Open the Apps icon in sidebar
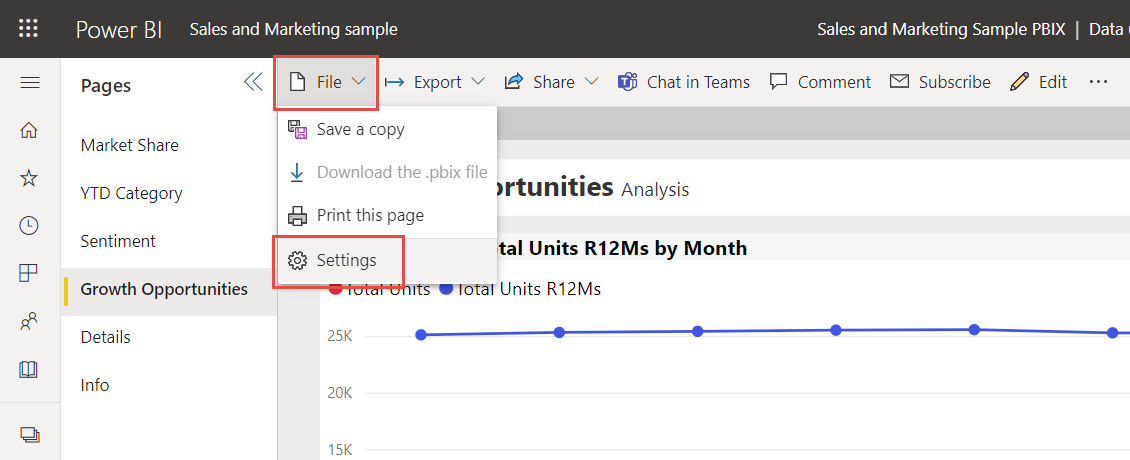The width and height of the screenshot is (1130, 460). 29,273
